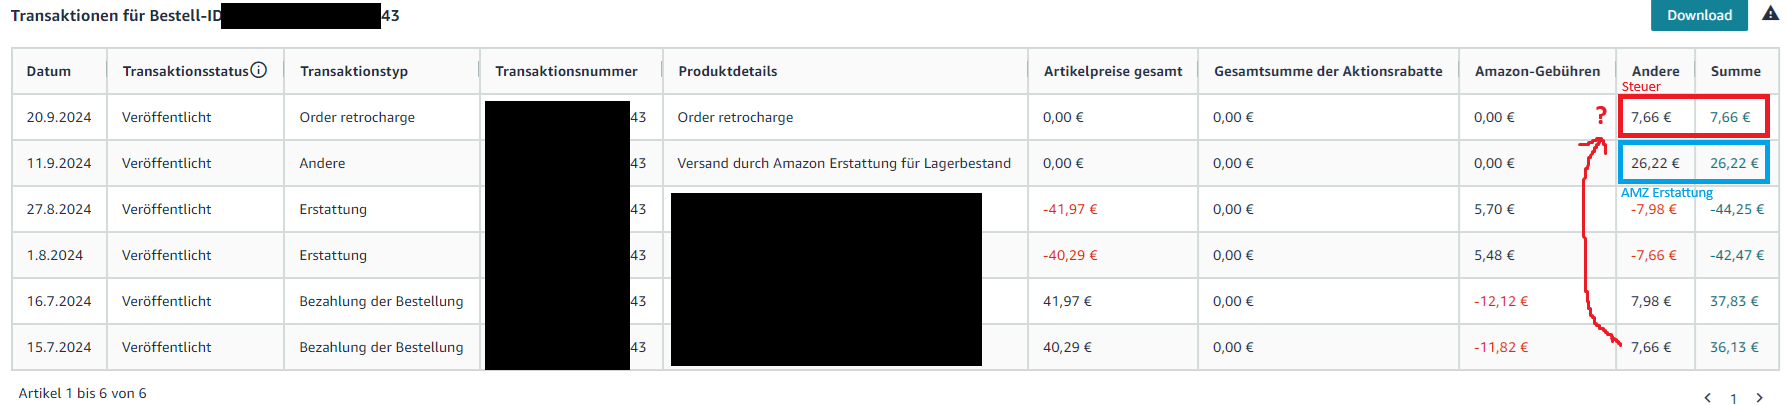Viewport: 1788px width, 405px height.
Task: Click the Datum column header
Action: [x=49, y=71]
